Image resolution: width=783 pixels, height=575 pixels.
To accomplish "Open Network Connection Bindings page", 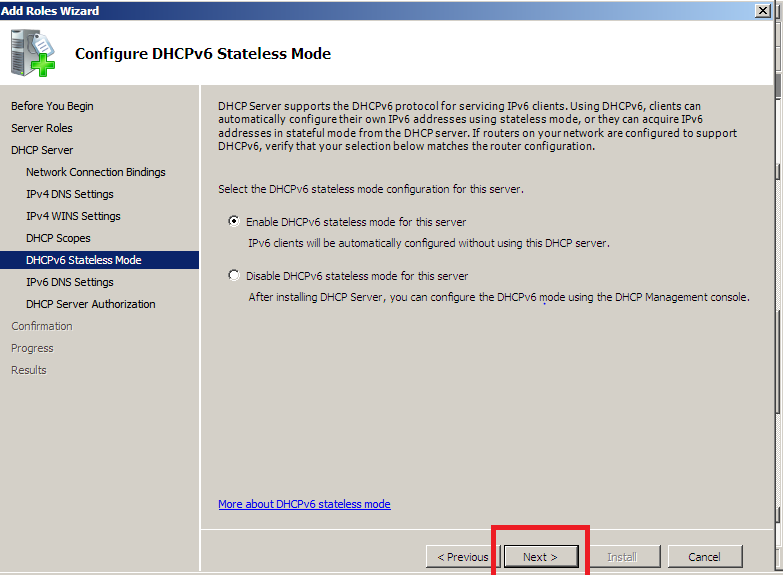I will click(x=95, y=172).
